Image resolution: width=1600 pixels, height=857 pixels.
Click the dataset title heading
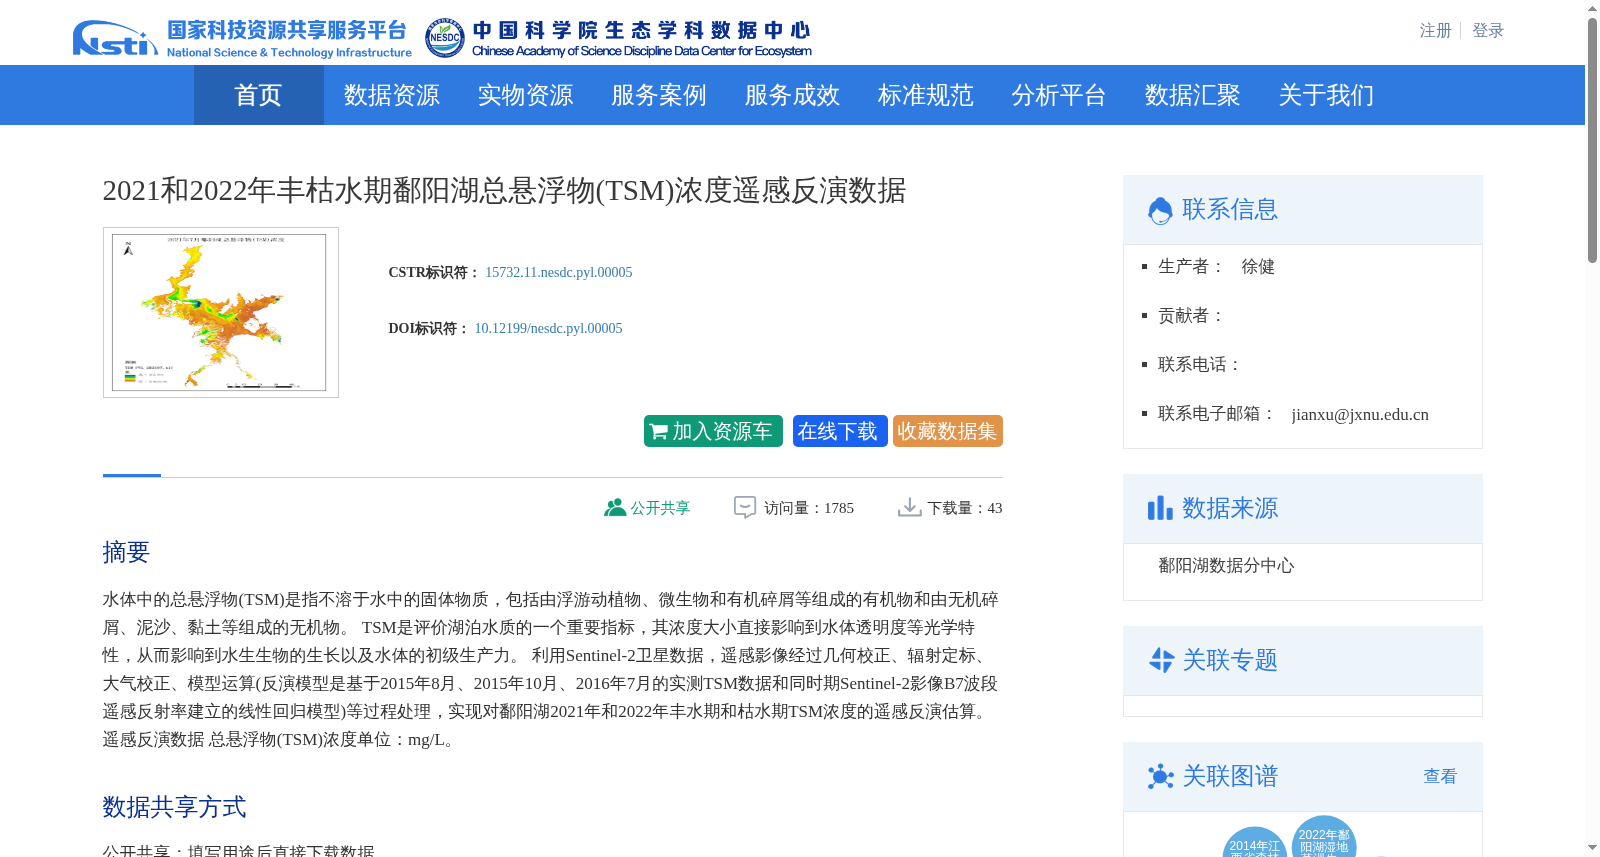coord(504,190)
